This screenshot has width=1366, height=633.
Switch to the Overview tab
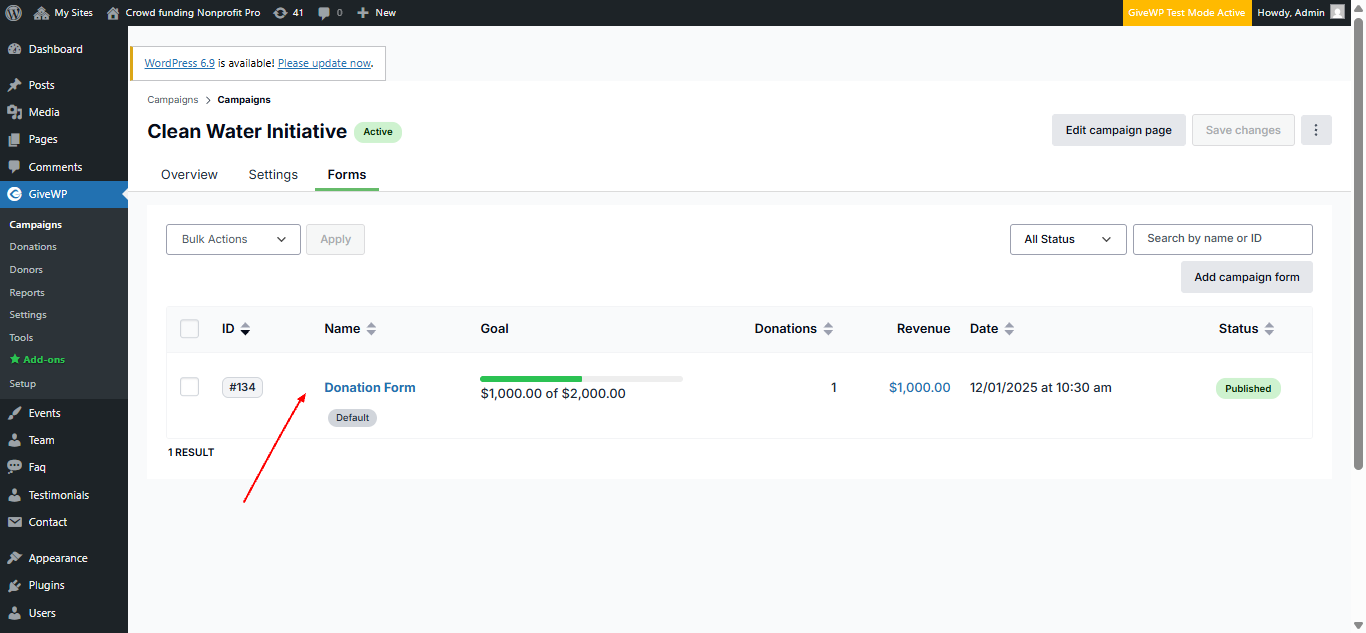pyautogui.click(x=189, y=174)
